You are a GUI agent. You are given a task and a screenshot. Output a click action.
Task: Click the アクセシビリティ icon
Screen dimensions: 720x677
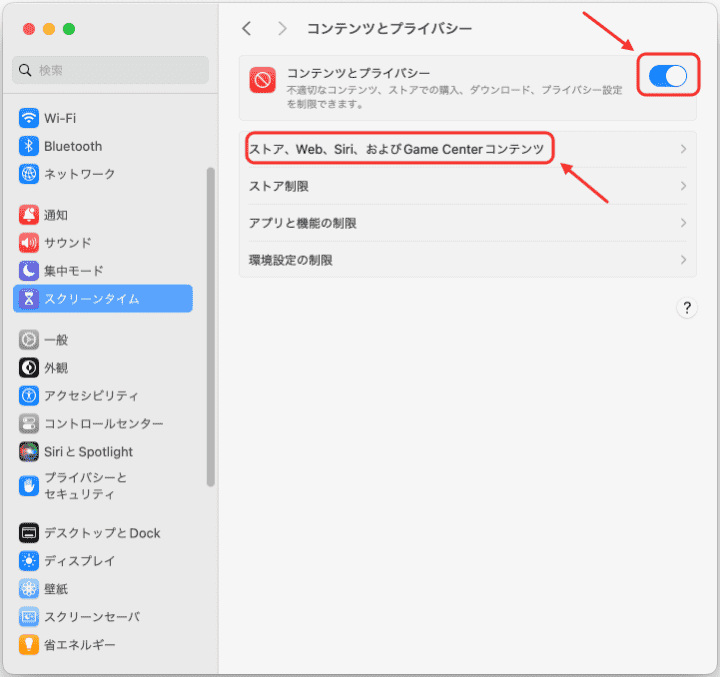point(28,396)
